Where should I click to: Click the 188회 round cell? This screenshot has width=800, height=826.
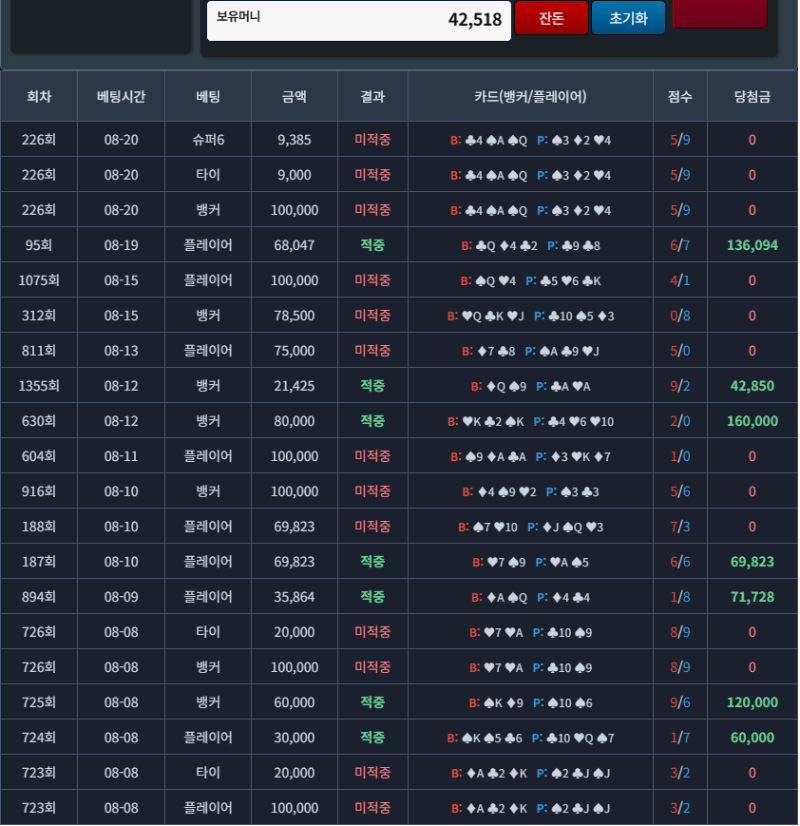point(39,526)
